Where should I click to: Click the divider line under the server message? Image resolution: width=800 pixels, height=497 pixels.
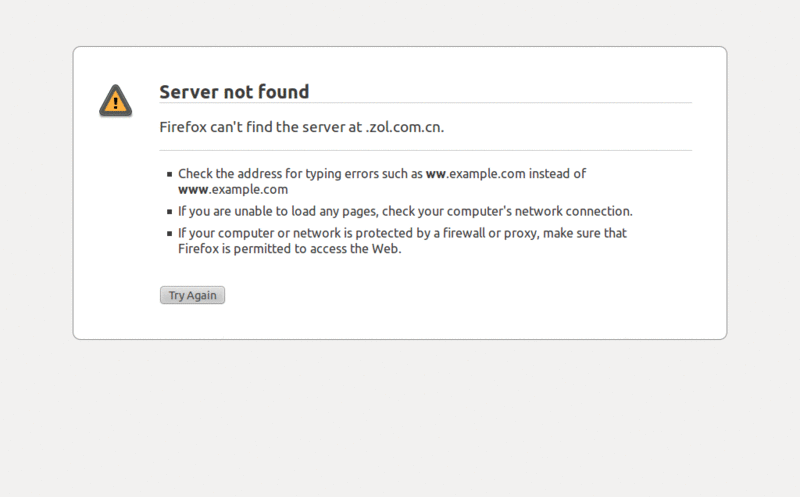(425, 150)
